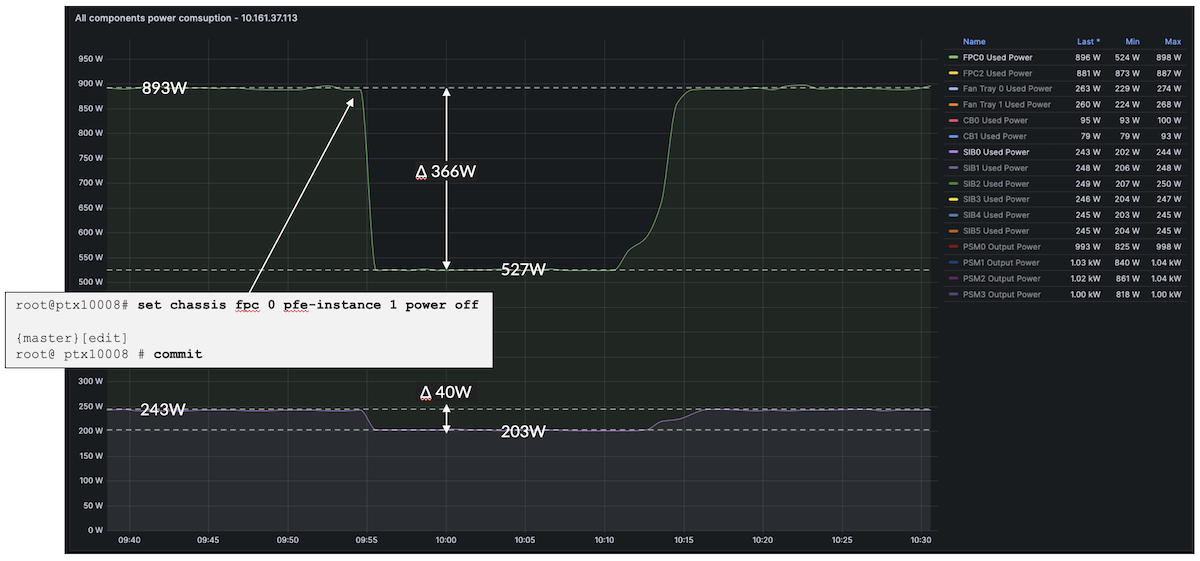Image resolution: width=1200 pixels, height=561 pixels.
Task: Change the SIB2 Used Power series color swatch
Action: [952, 184]
